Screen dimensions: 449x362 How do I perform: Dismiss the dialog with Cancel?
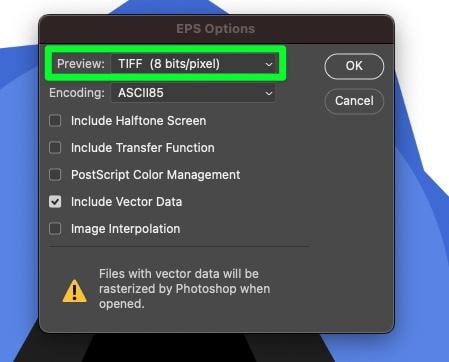(354, 101)
